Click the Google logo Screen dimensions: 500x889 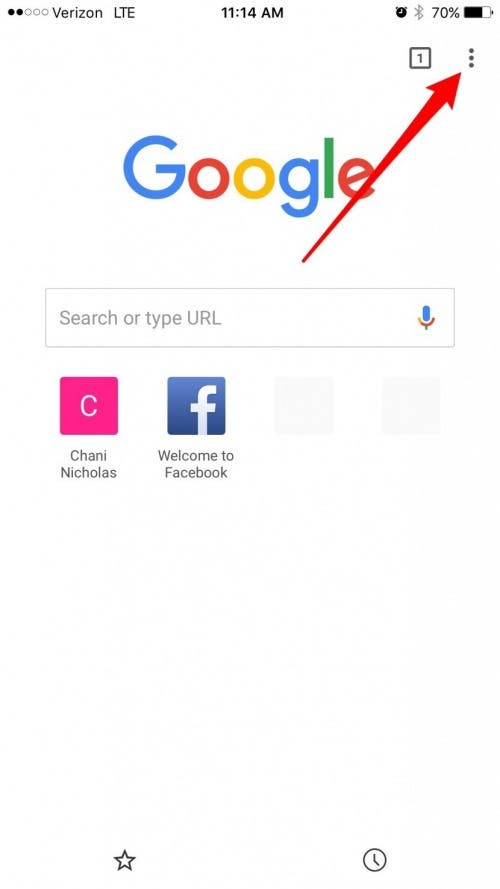249,176
